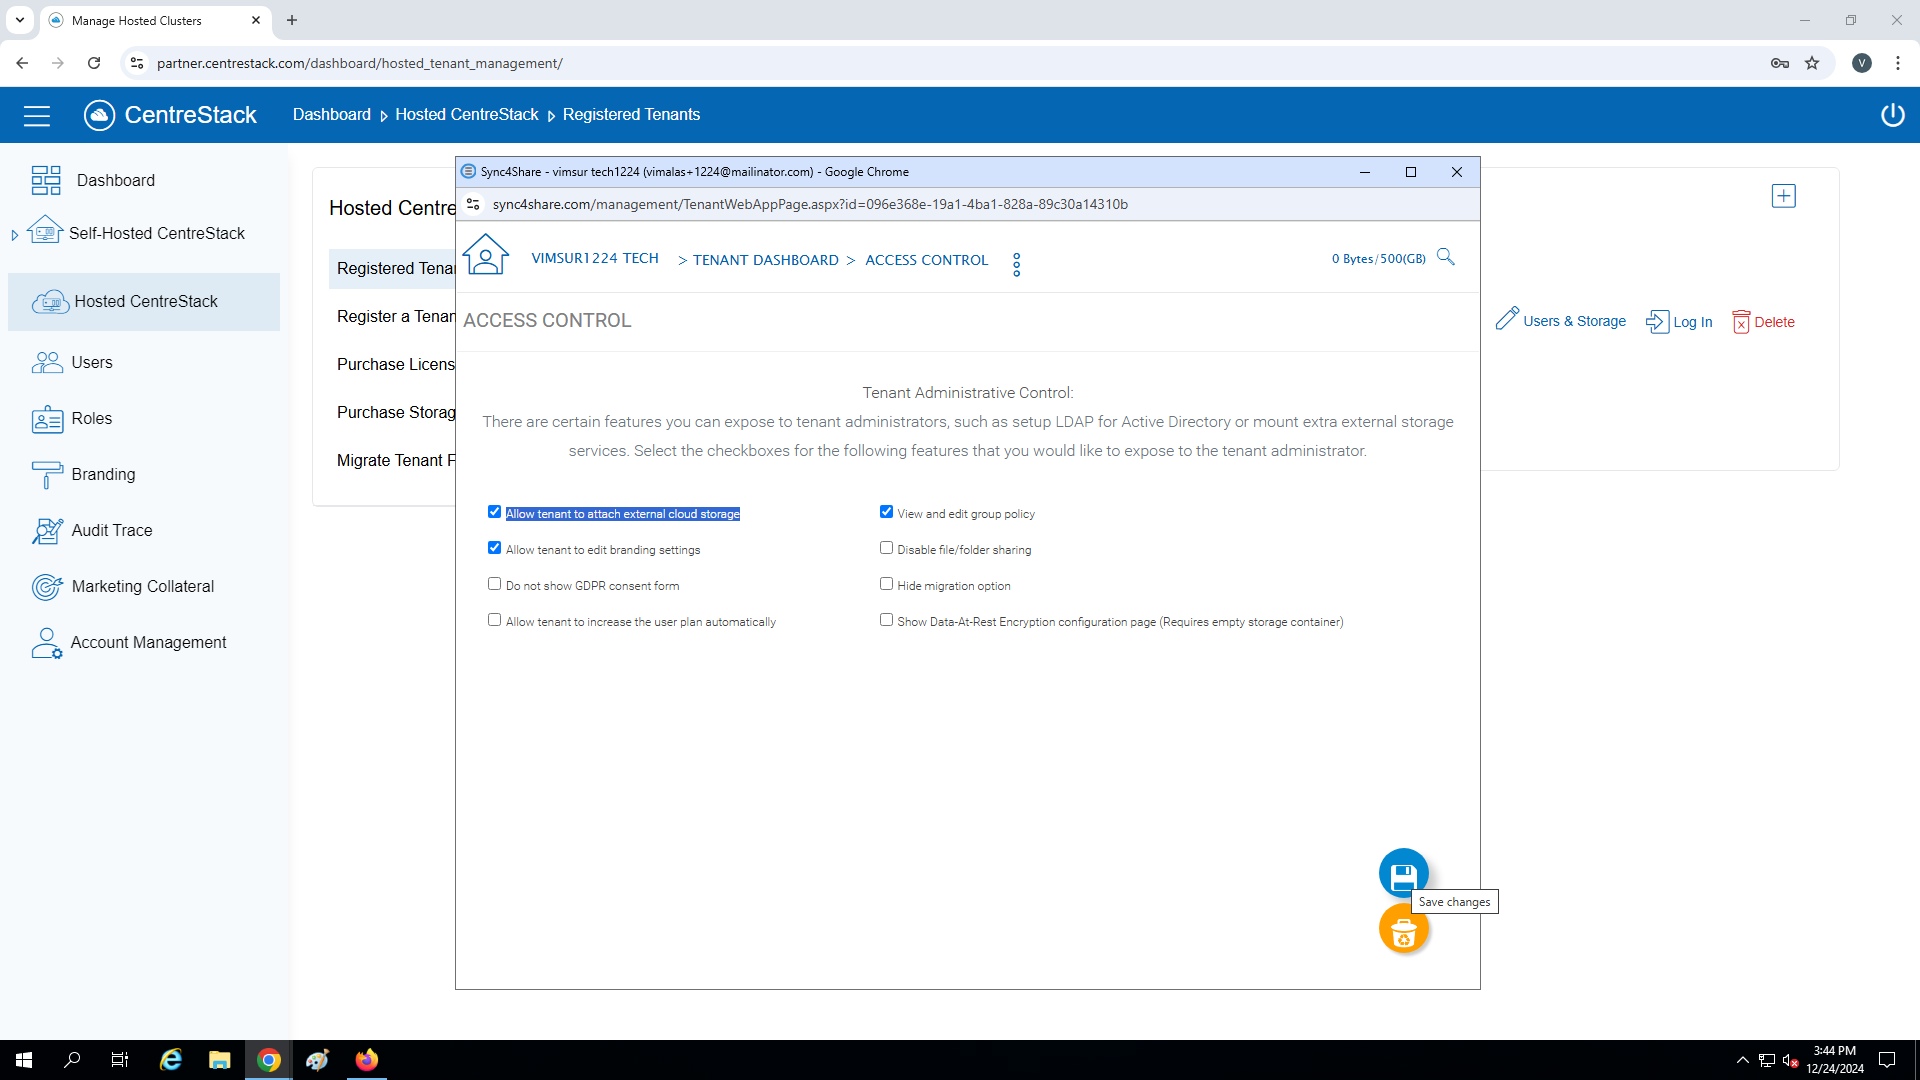Viewport: 1920px width, 1080px height.
Task: Click ACCESS CONTROL breadcrumb in popup
Action: [927, 260]
